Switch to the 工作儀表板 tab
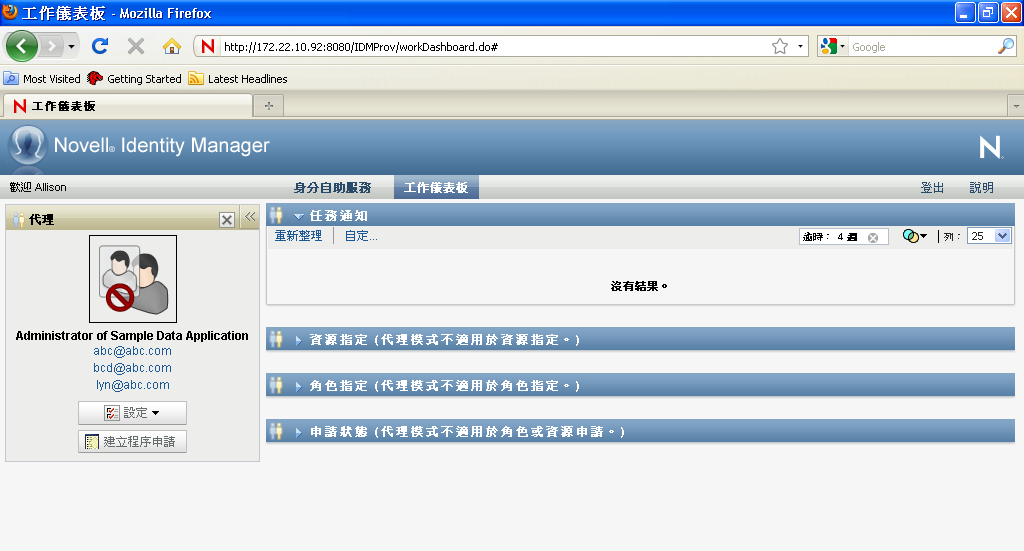 click(x=436, y=187)
